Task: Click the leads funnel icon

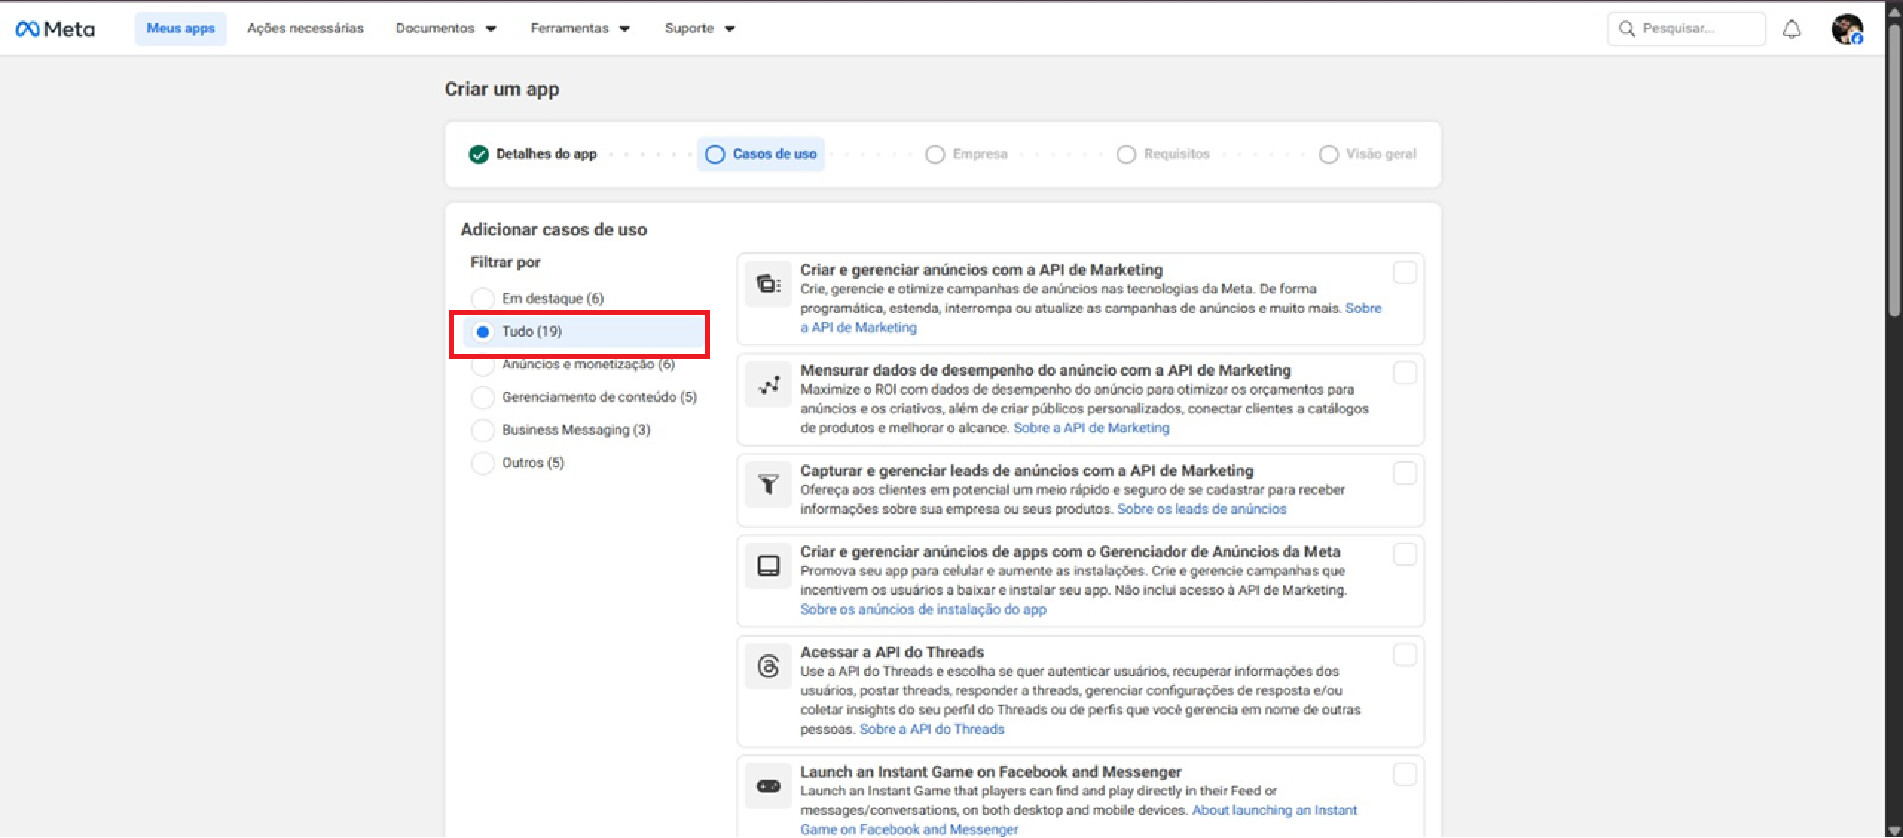Action: [768, 485]
